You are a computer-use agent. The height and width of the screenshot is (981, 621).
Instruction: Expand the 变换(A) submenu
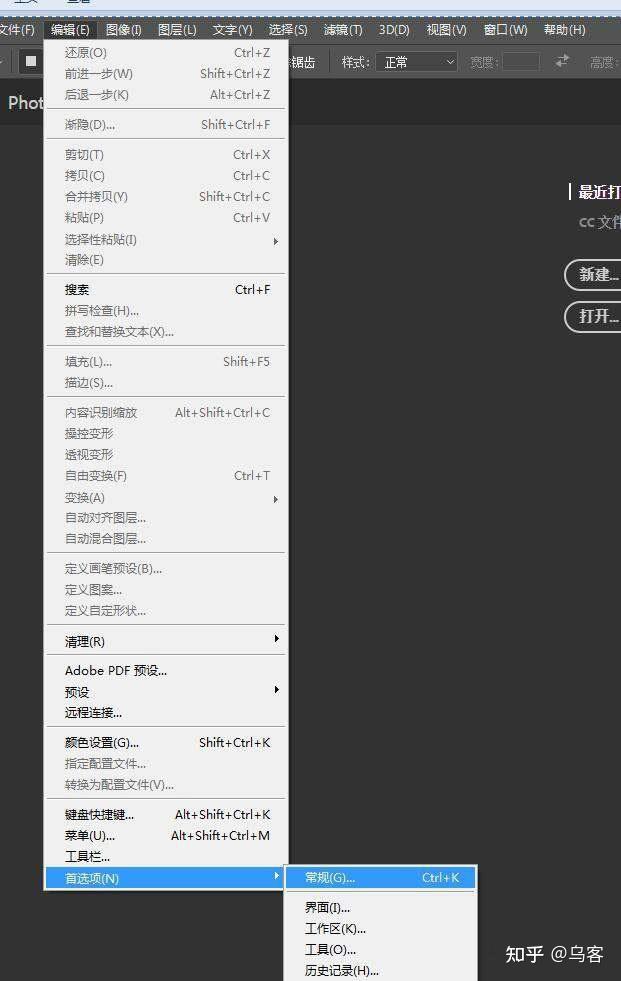click(166, 498)
